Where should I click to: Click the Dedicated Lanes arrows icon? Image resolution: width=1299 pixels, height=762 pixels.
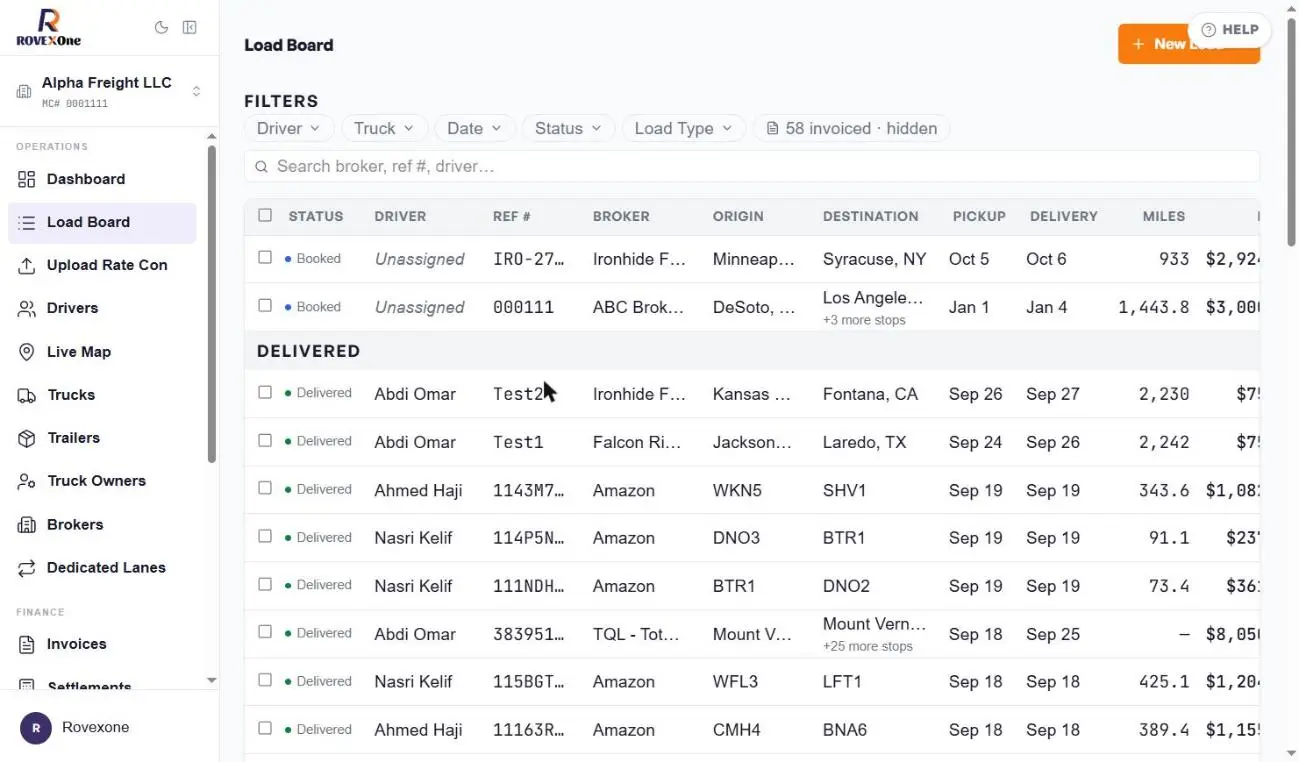(x=27, y=568)
